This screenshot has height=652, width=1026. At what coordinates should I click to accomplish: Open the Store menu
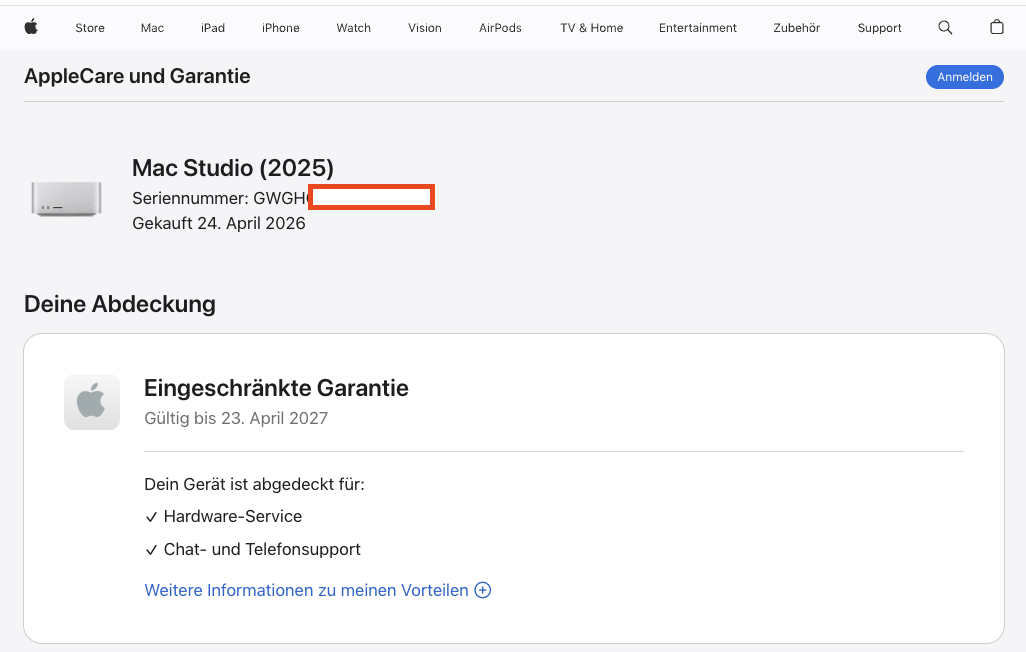90,28
